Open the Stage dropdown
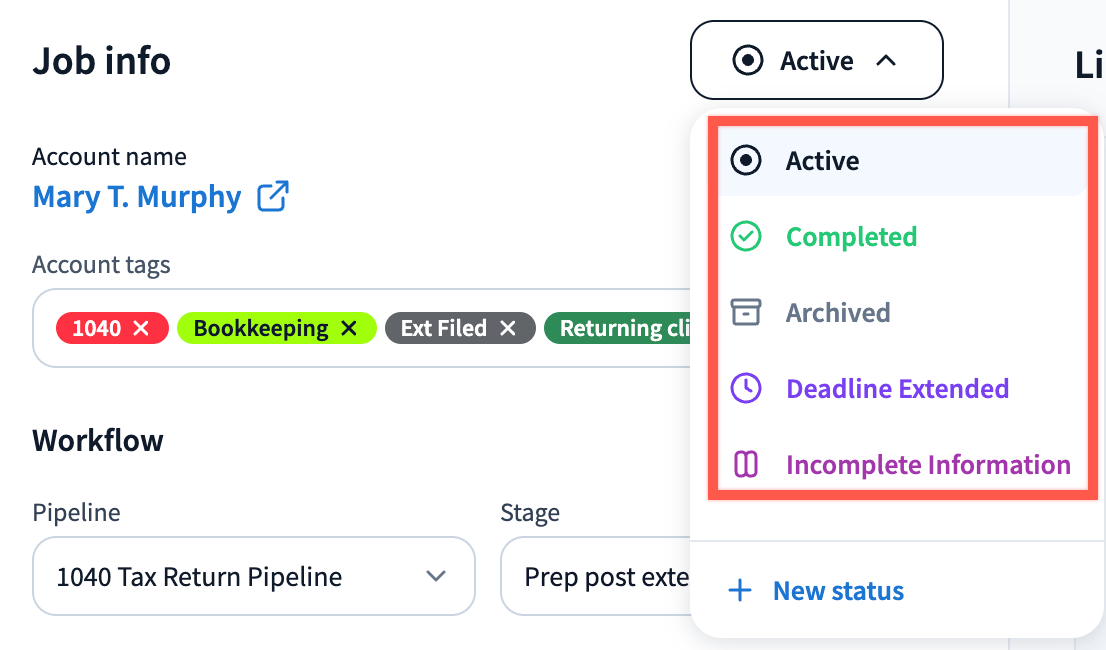 pyautogui.click(x=596, y=577)
